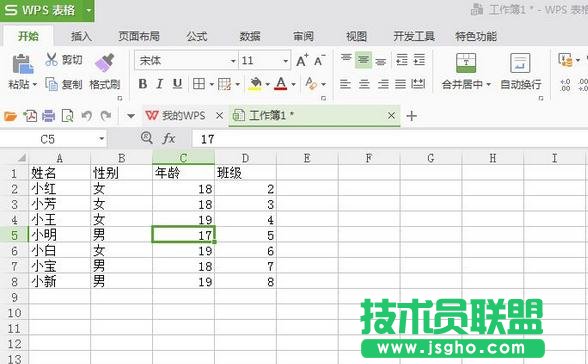Click the C5 Name Box field

[x=48, y=139]
